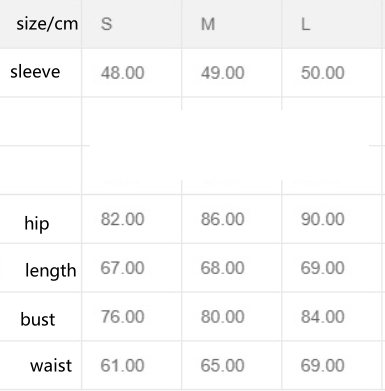Select bust value 80.00

click(223, 317)
